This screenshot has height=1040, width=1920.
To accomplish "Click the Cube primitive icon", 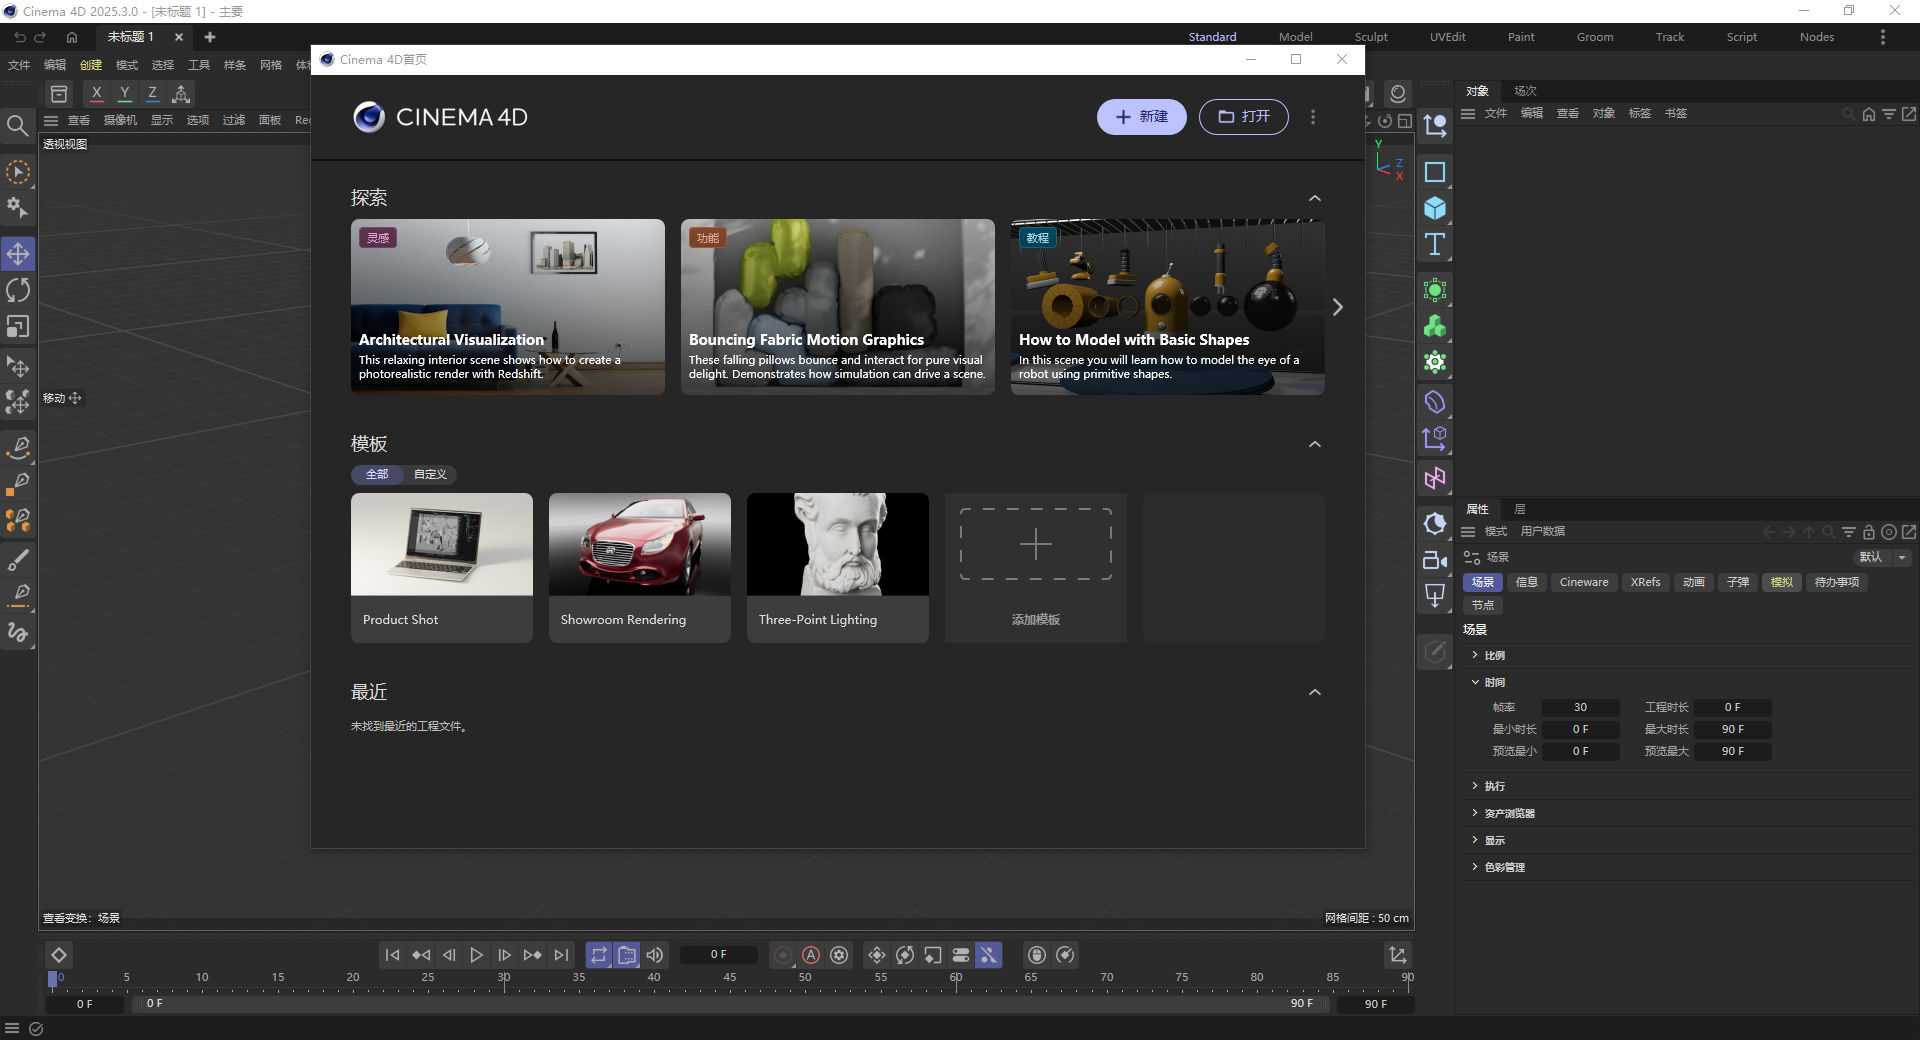I will pyautogui.click(x=1435, y=208).
